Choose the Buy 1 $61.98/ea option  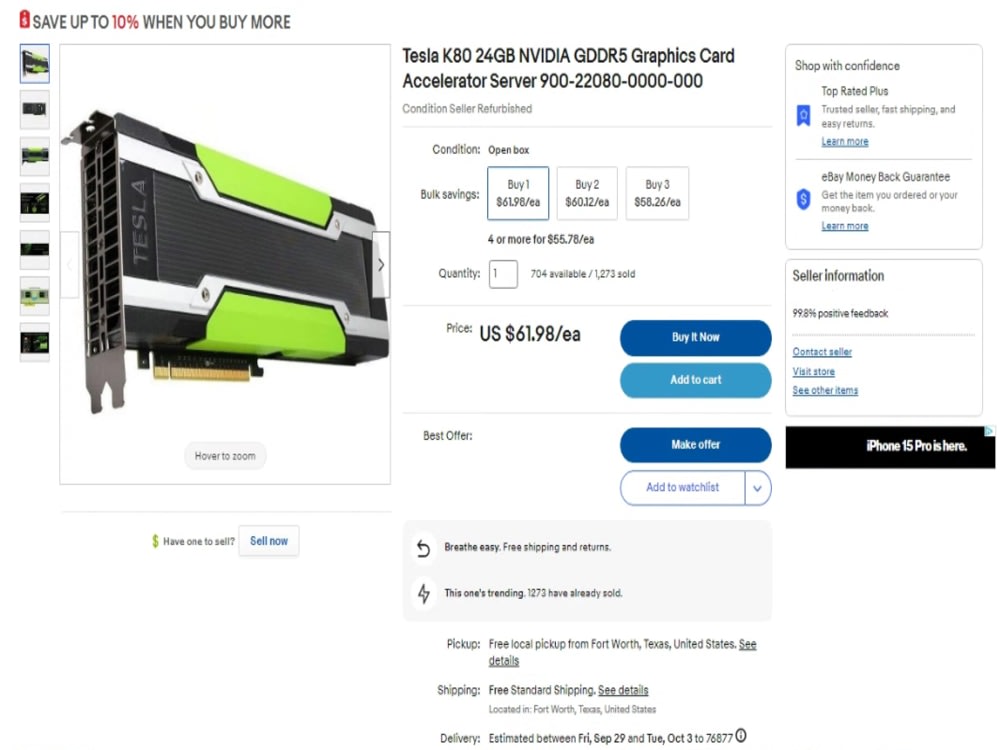point(518,193)
